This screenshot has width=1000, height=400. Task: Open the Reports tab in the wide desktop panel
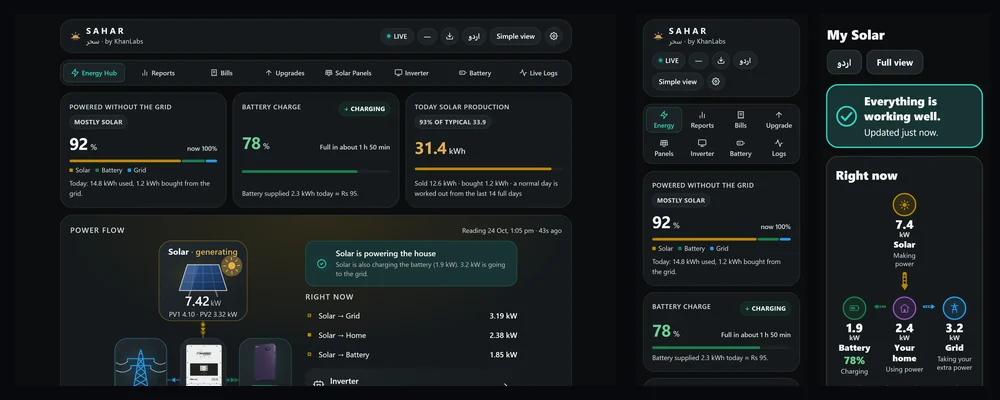pyautogui.click(x=158, y=73)
